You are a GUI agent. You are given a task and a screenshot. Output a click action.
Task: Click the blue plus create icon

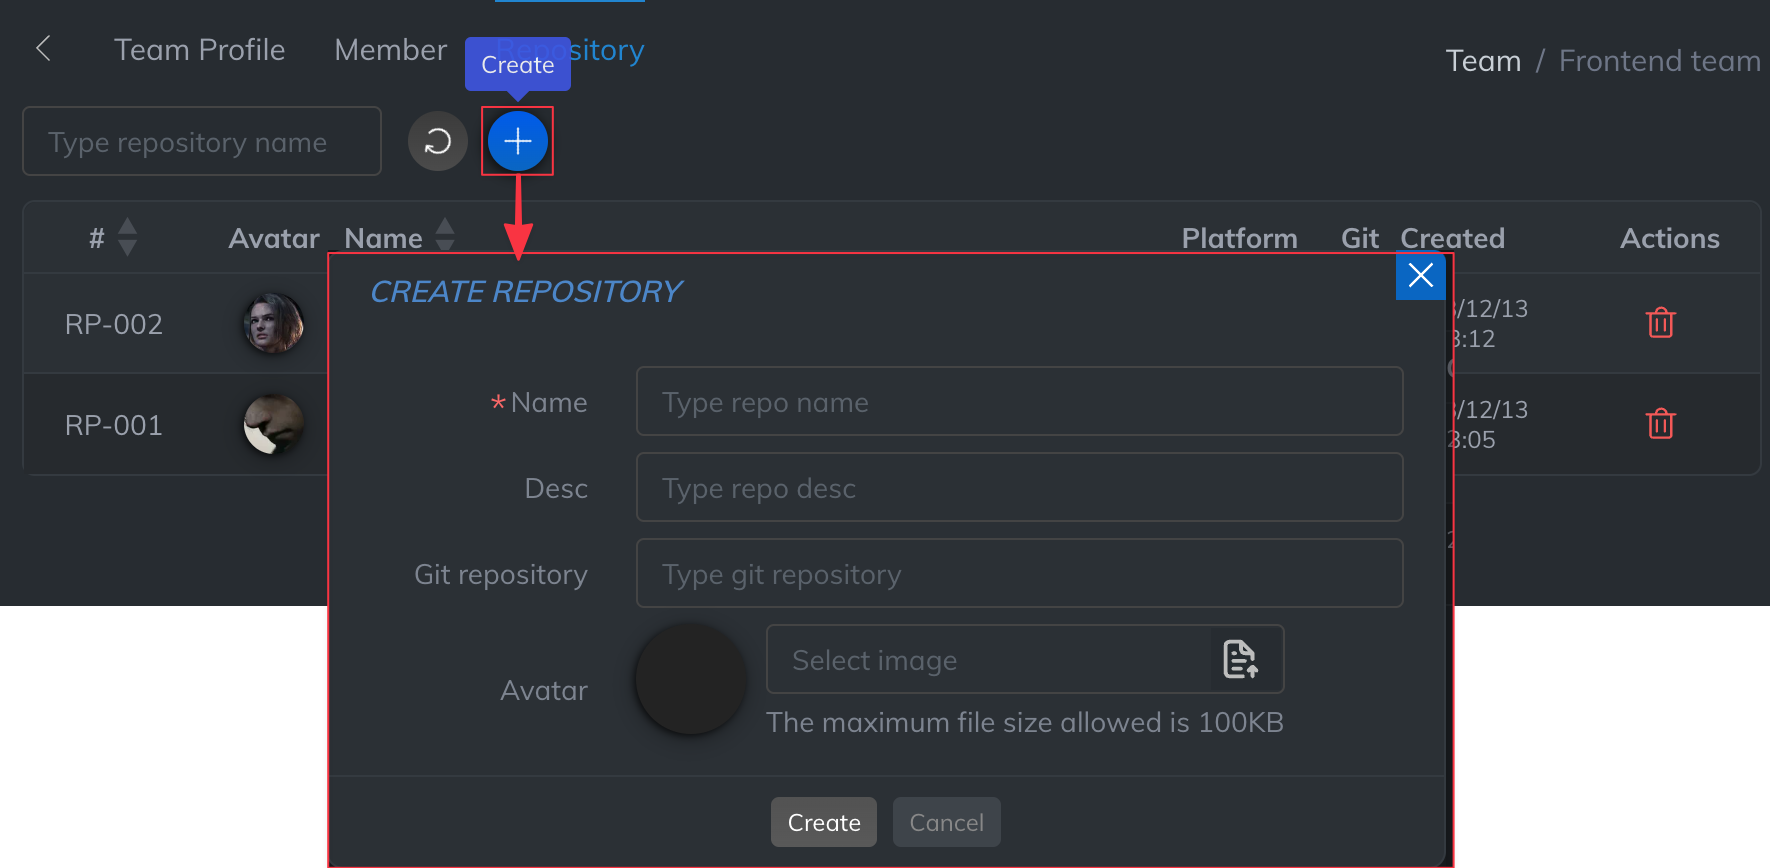517,142
